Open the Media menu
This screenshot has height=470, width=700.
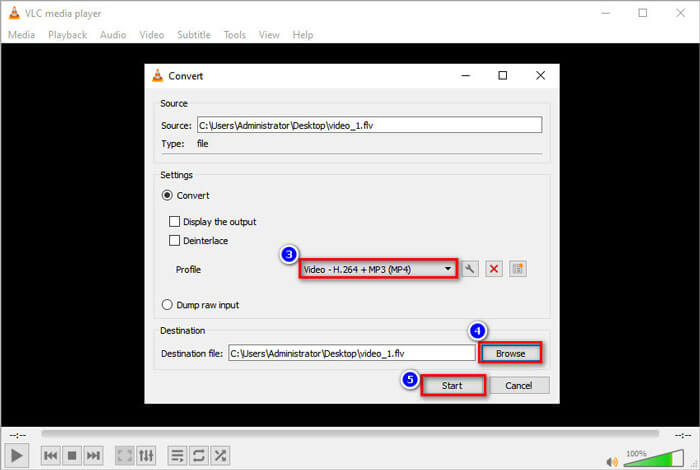[x=21, y=35]
